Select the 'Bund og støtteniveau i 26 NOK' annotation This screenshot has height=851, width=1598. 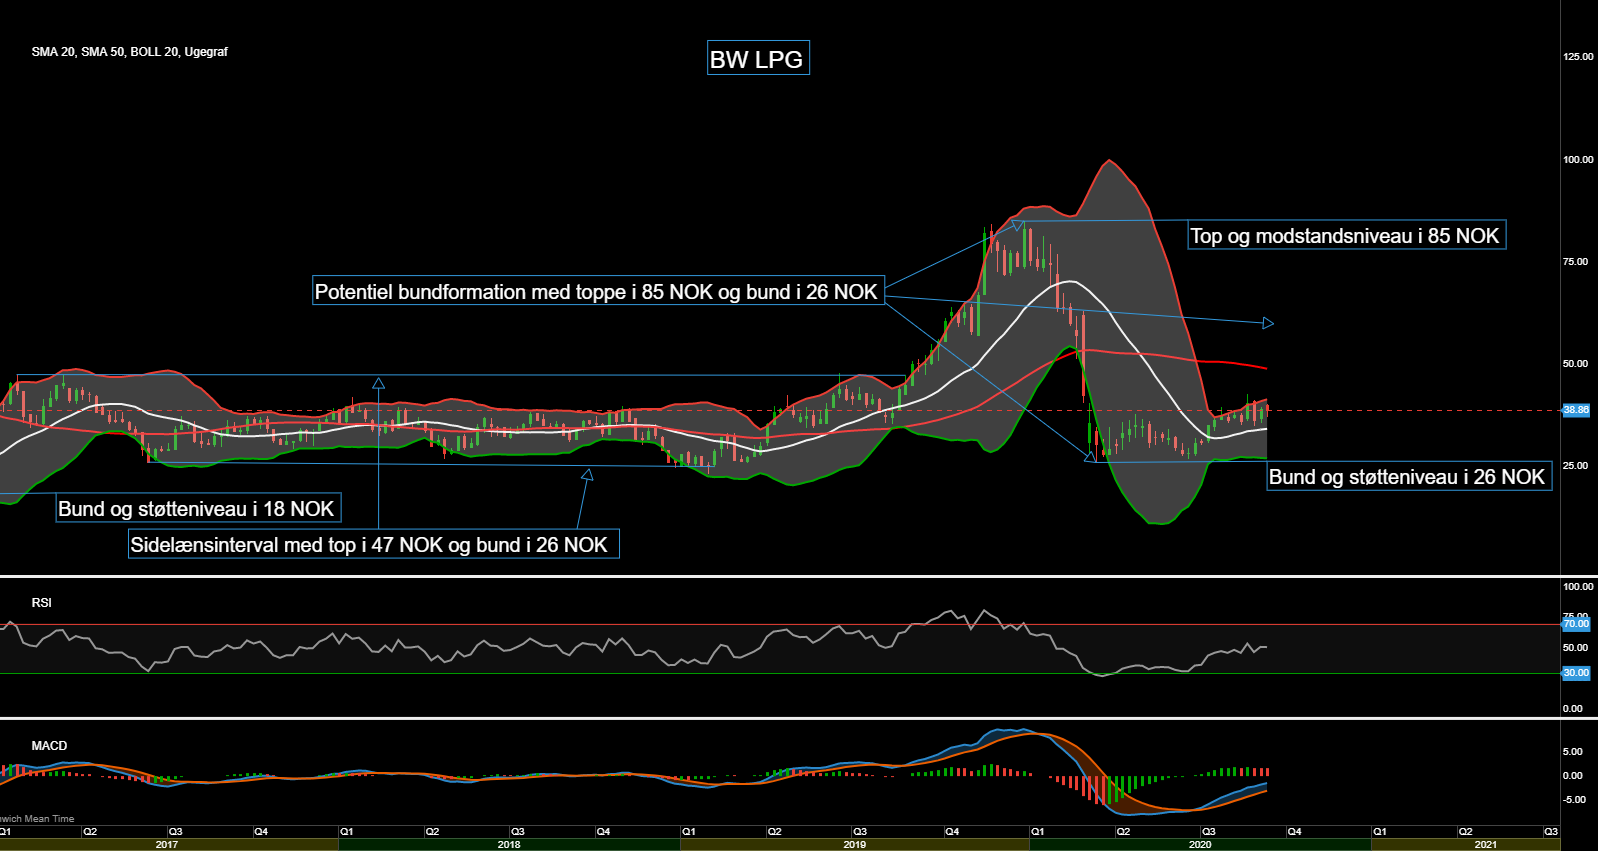1408,477
